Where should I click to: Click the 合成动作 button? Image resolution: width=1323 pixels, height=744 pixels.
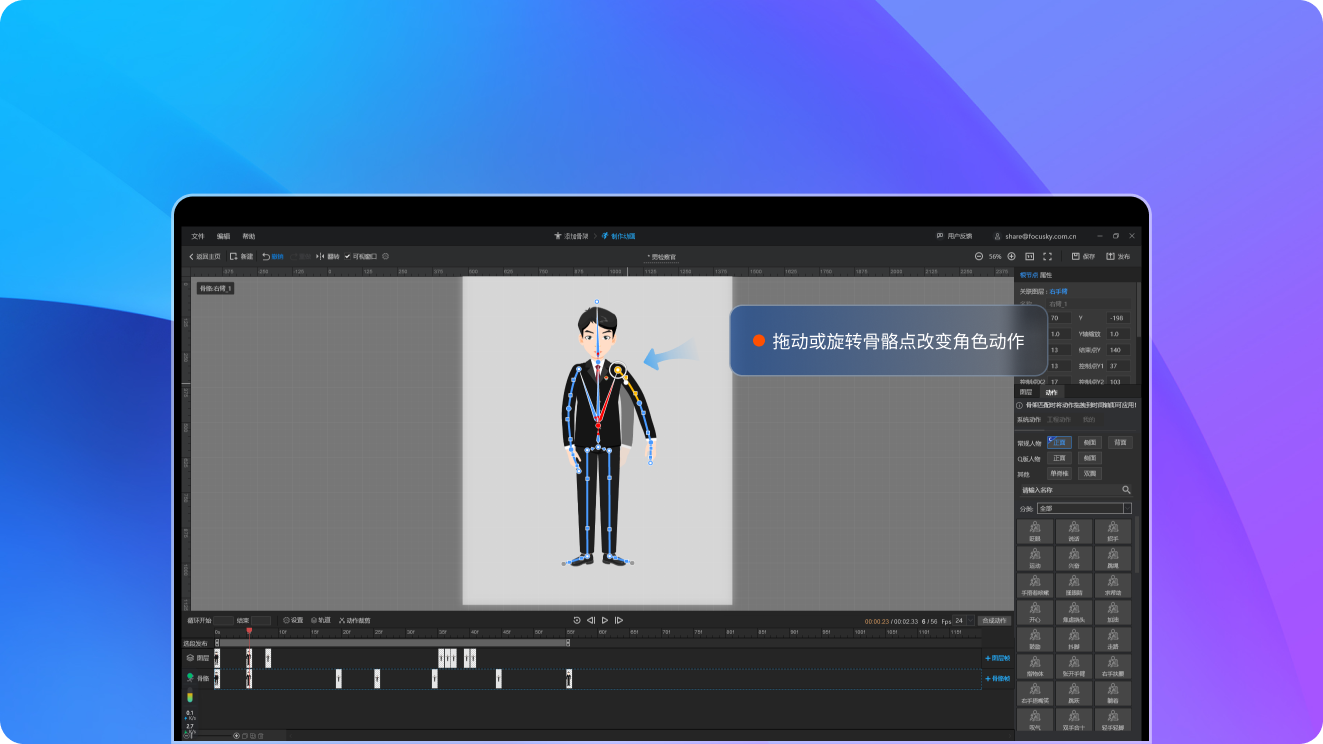tap(994, 620)
